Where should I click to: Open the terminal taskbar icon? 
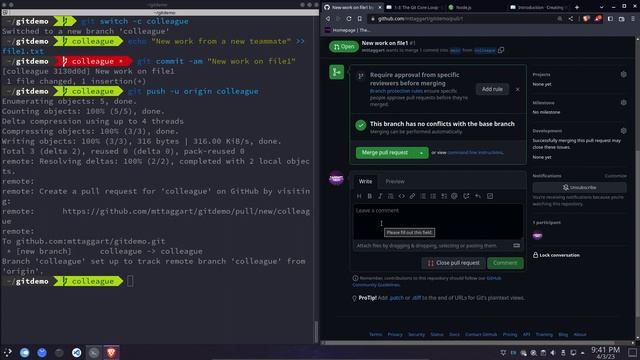tap(94, 352)
